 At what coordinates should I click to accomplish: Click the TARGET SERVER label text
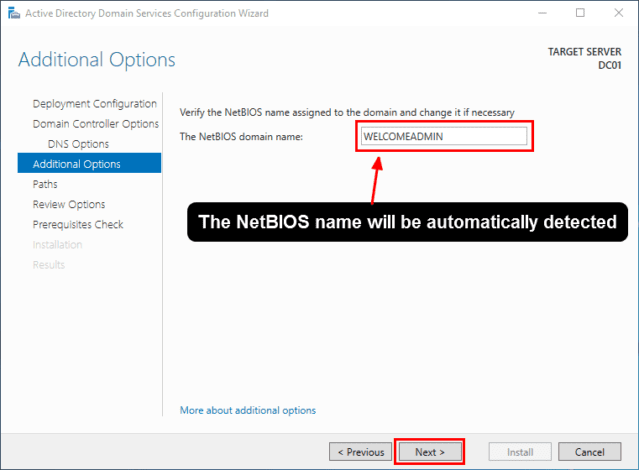584,52
